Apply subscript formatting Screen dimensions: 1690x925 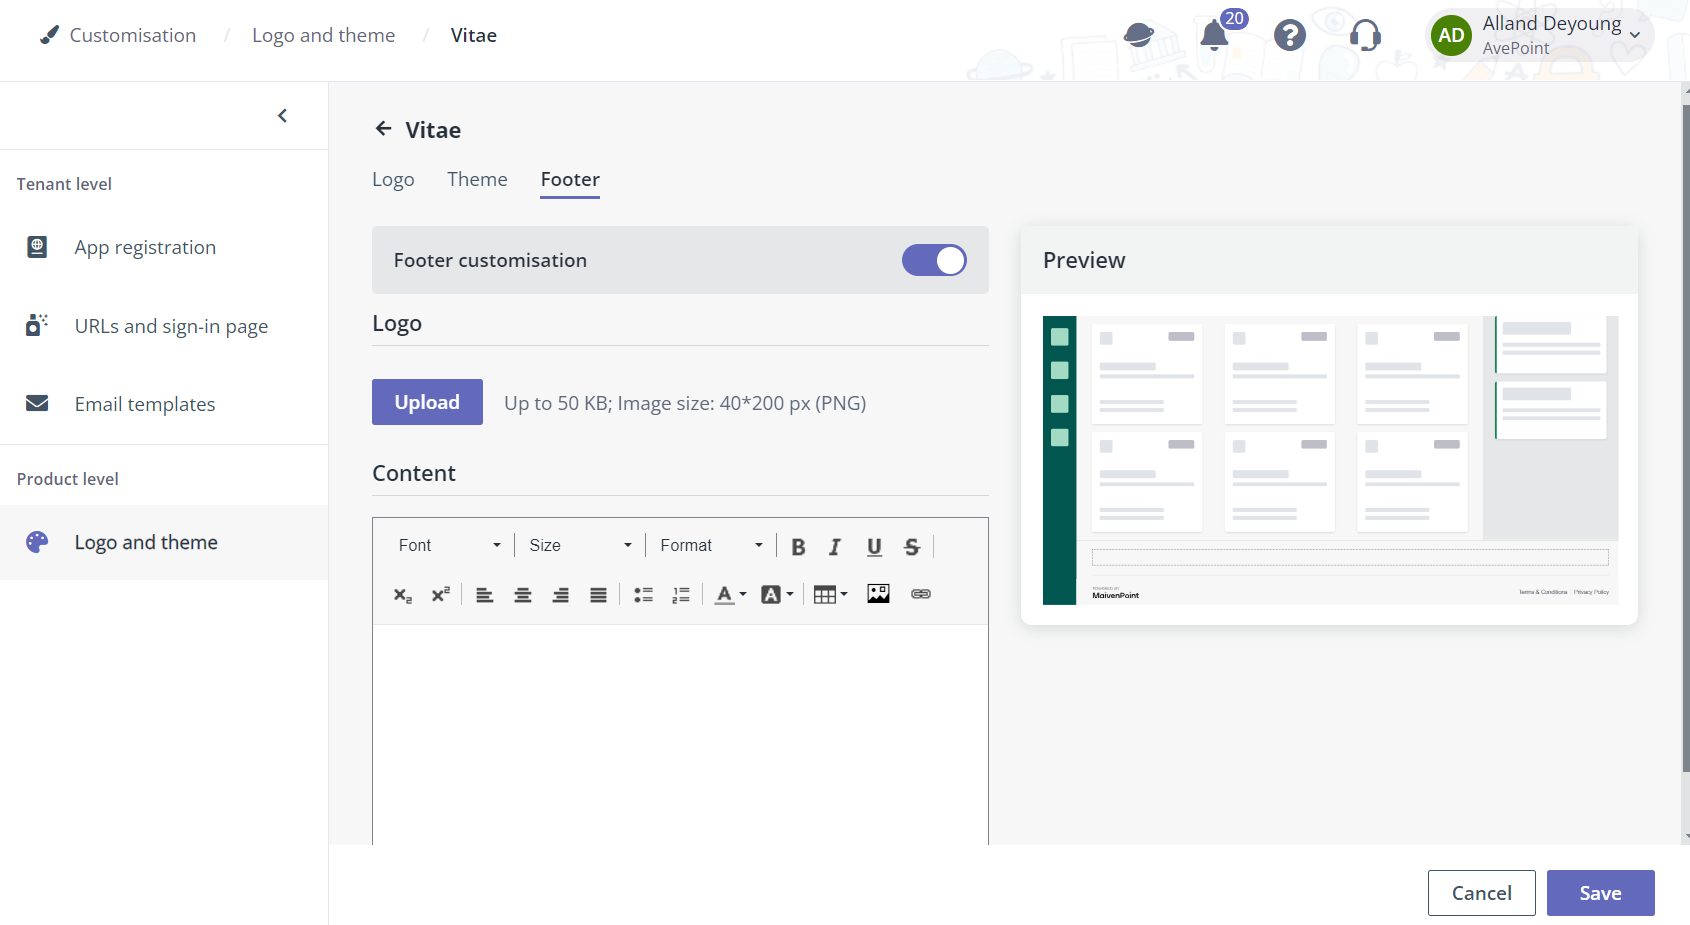coord(402,595)
